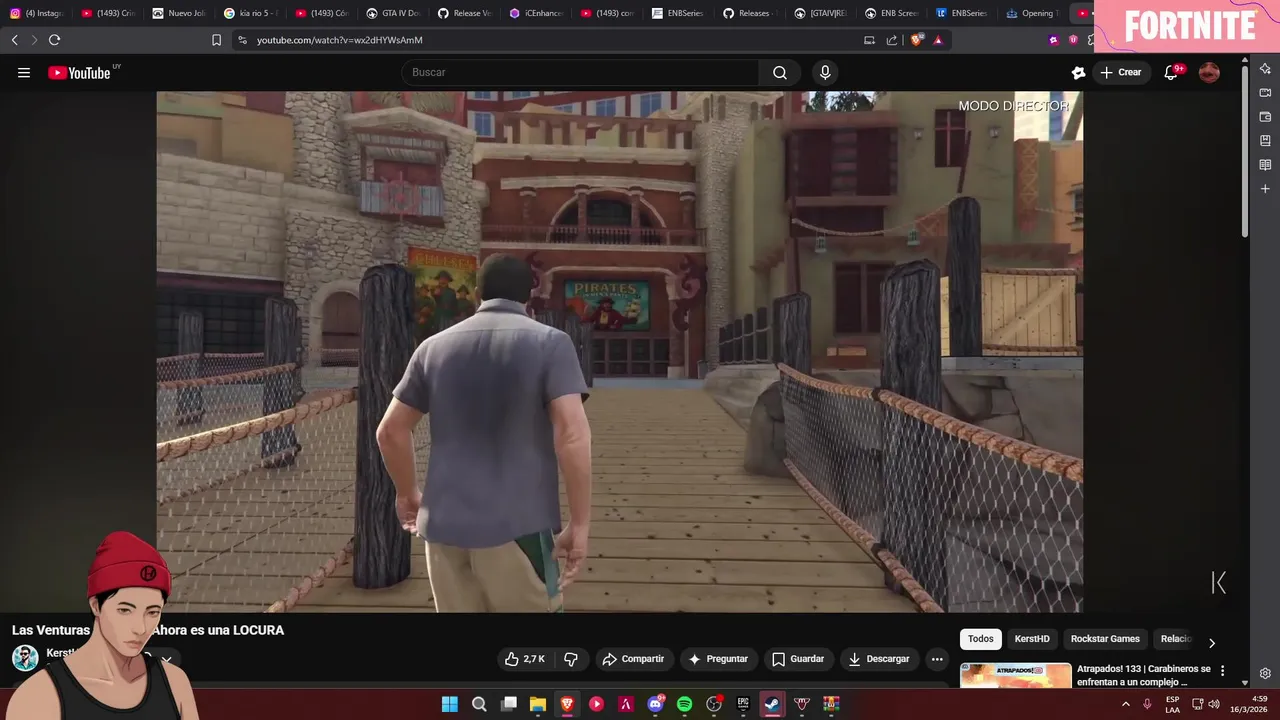
Task: Go to YouTube home via logo
Action: pos(80,72)
